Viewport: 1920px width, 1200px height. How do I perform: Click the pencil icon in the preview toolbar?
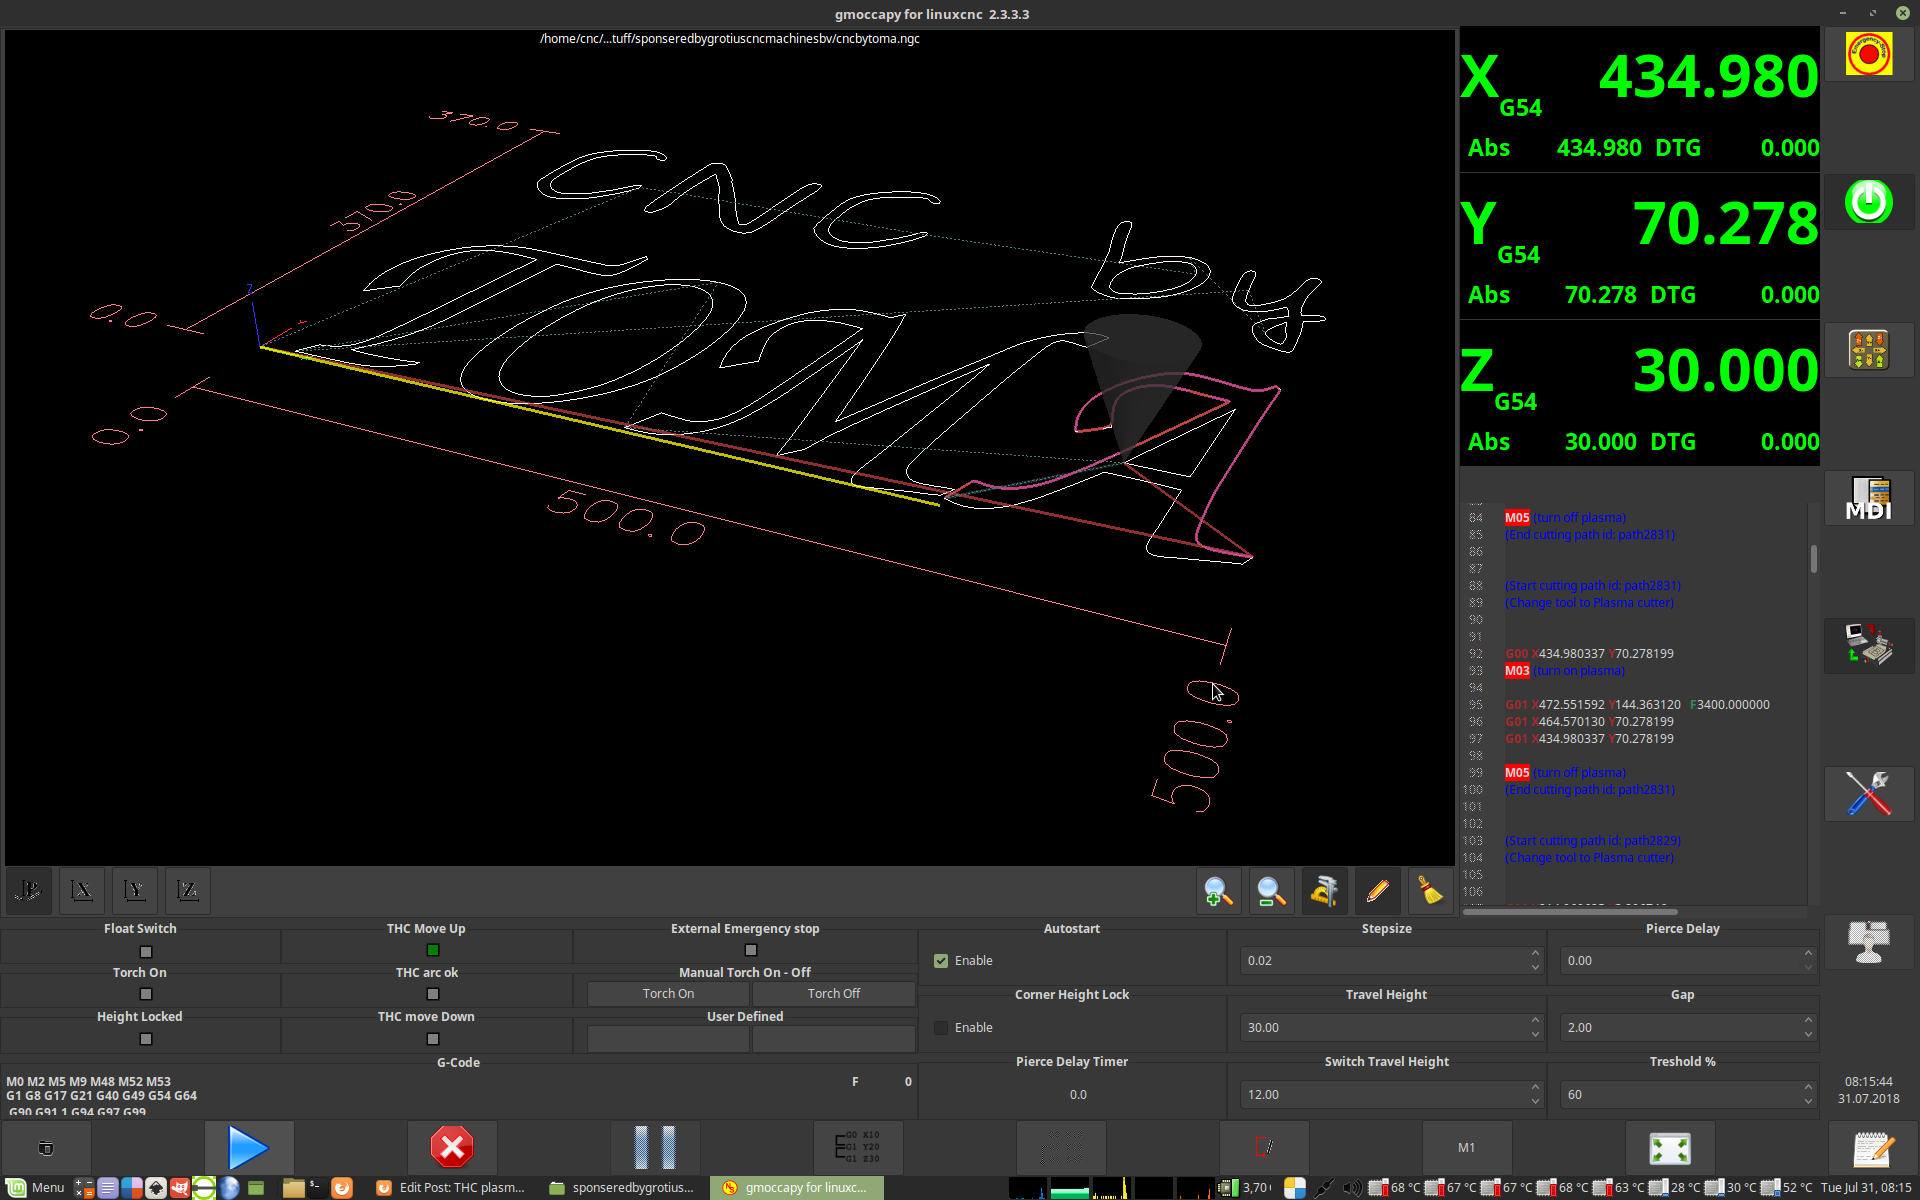click(x=1377, y=891)
